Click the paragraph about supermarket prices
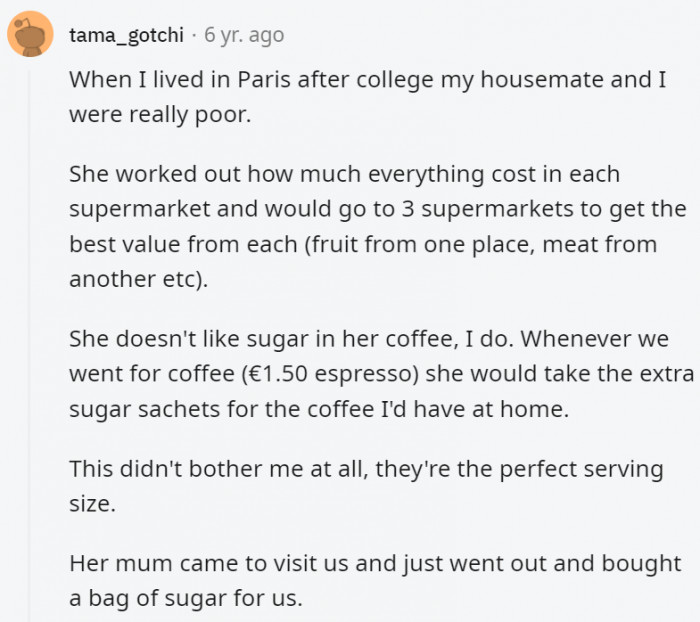This screenshot has width=700, height=622. point(377,226)
